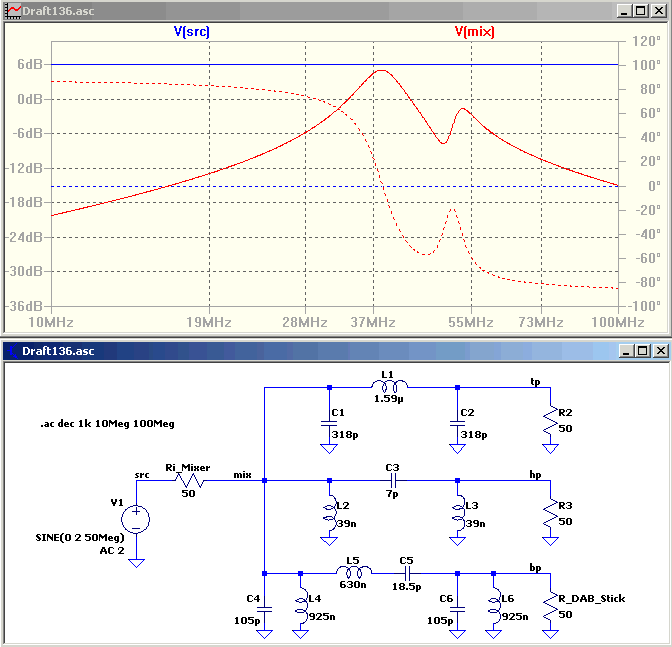Maximize the plot window
The image size is (672, 647).
click(x=641, y=11)
